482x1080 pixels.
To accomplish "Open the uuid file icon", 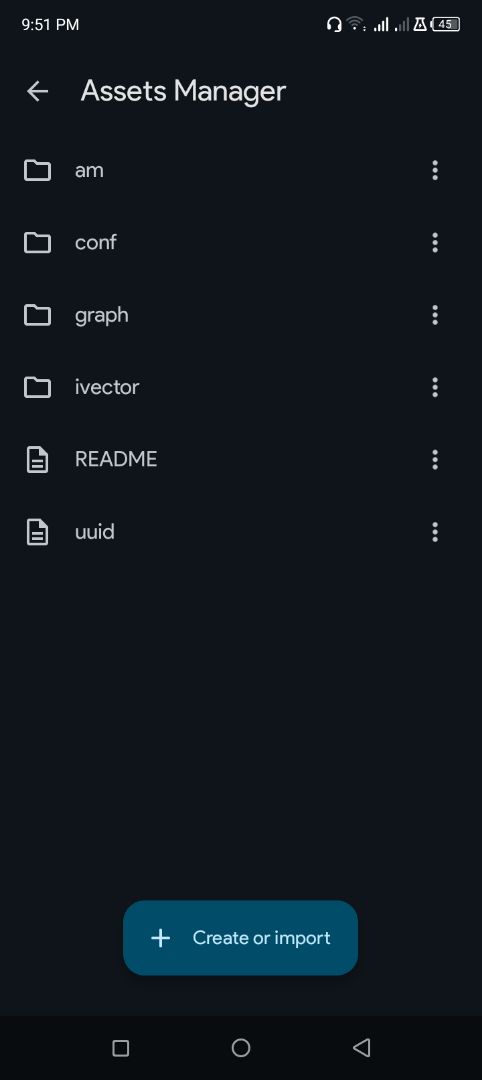I will pos(37,532).
